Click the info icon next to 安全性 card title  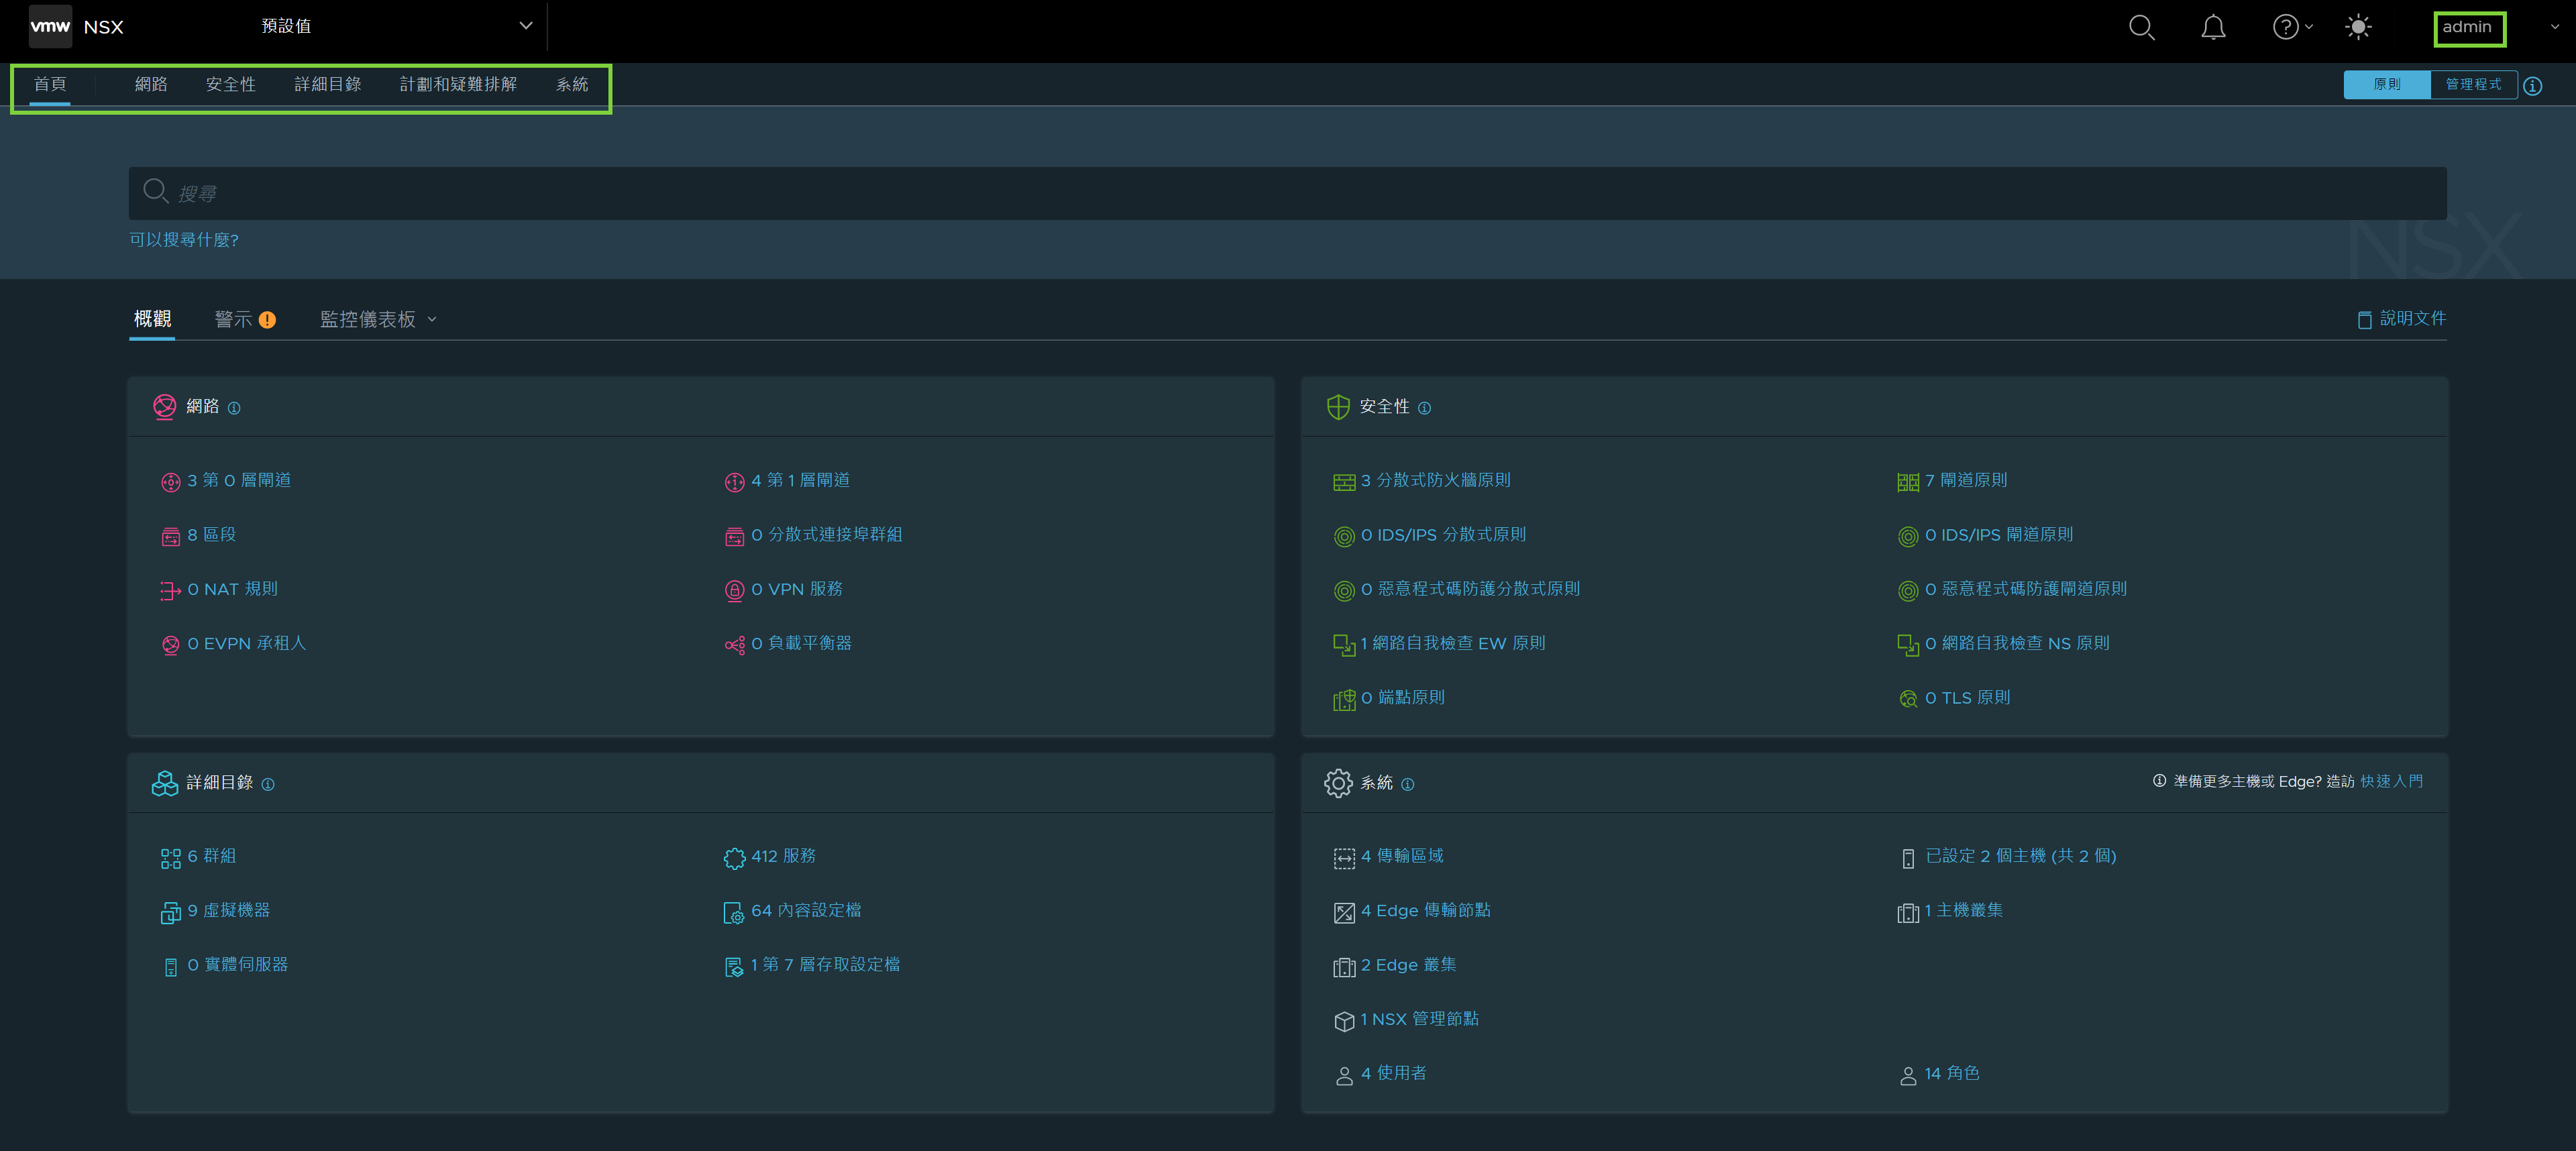(1424, 408)
